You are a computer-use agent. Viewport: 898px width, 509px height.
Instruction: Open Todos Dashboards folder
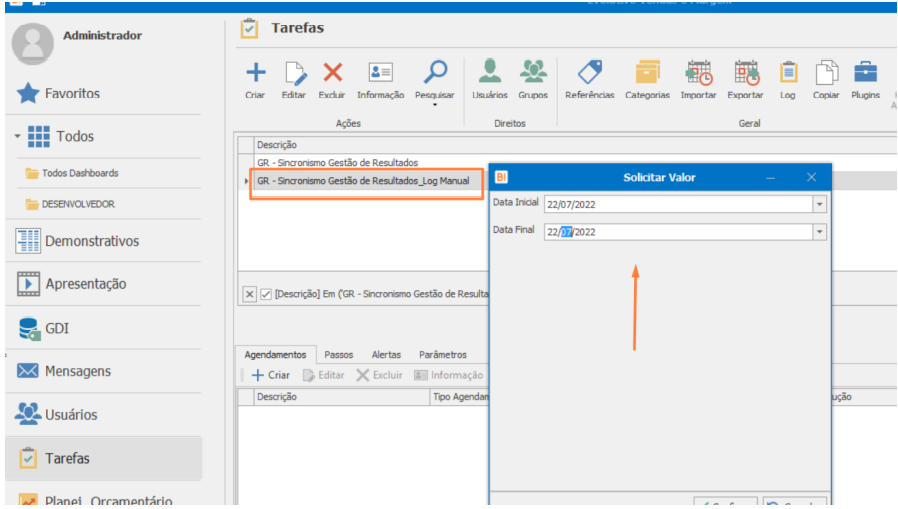(x=72, y=173)
